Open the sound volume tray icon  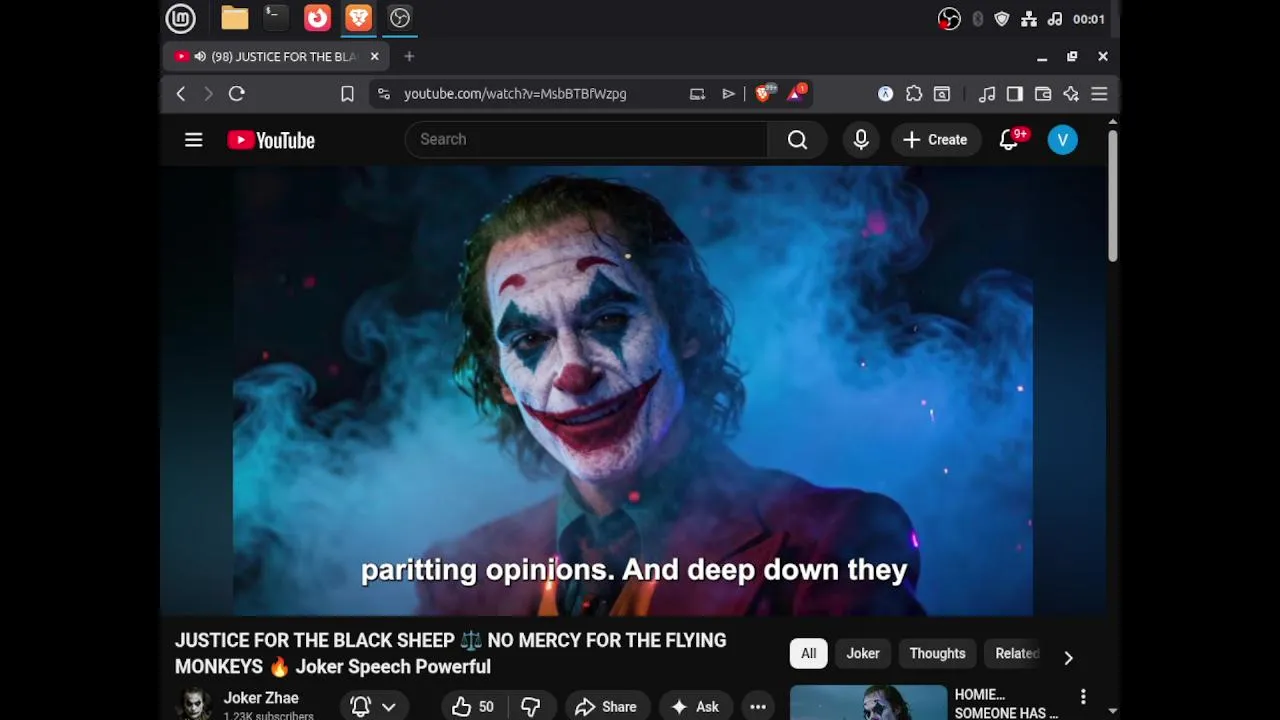point(1054,19)
